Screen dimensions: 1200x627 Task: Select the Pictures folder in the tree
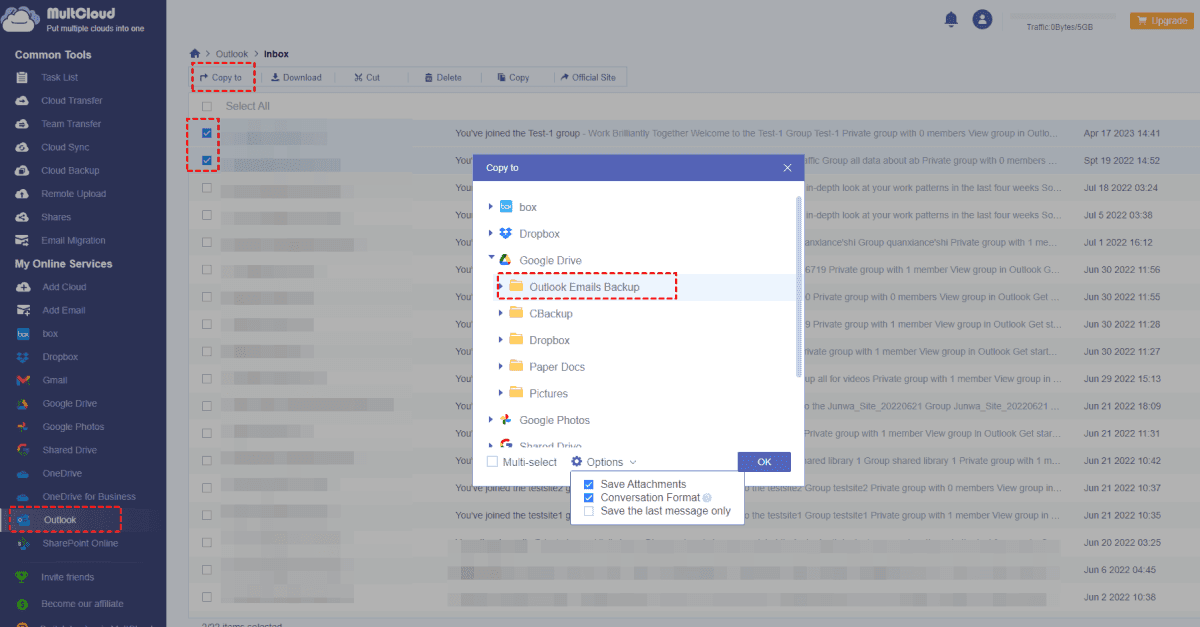click(548, 393)
